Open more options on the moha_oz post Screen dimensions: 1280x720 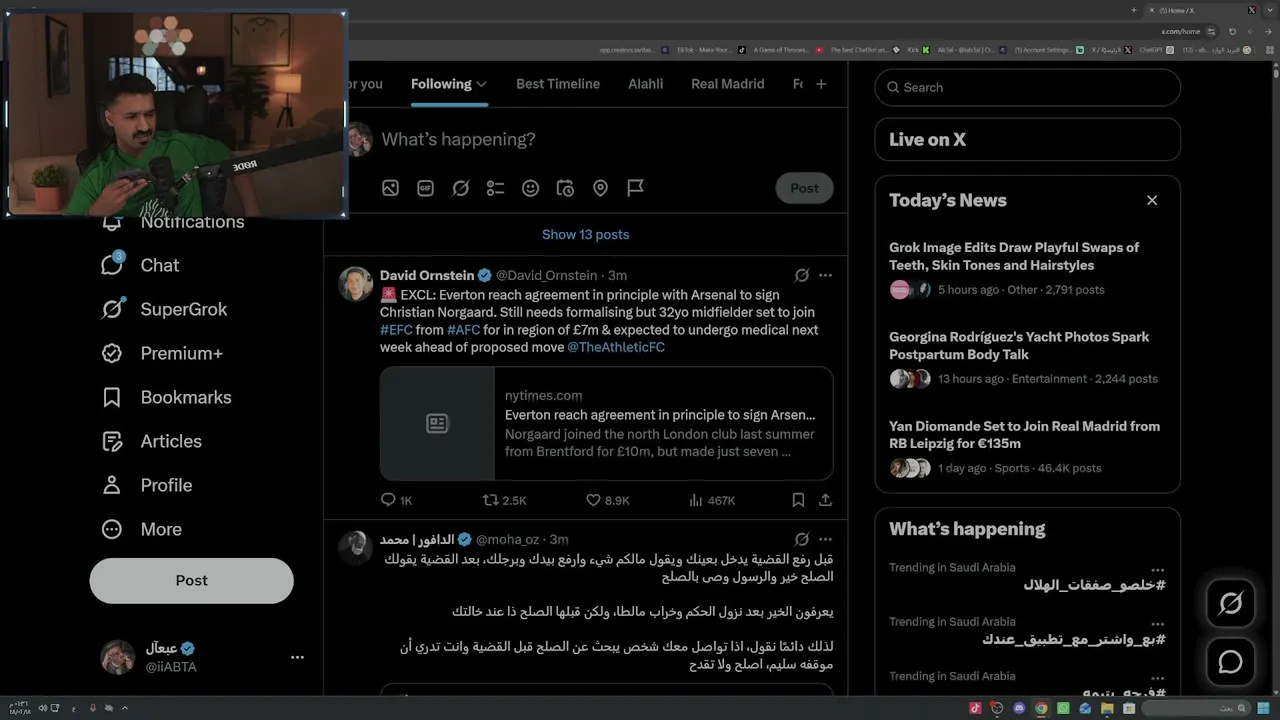tap(825, 540)
